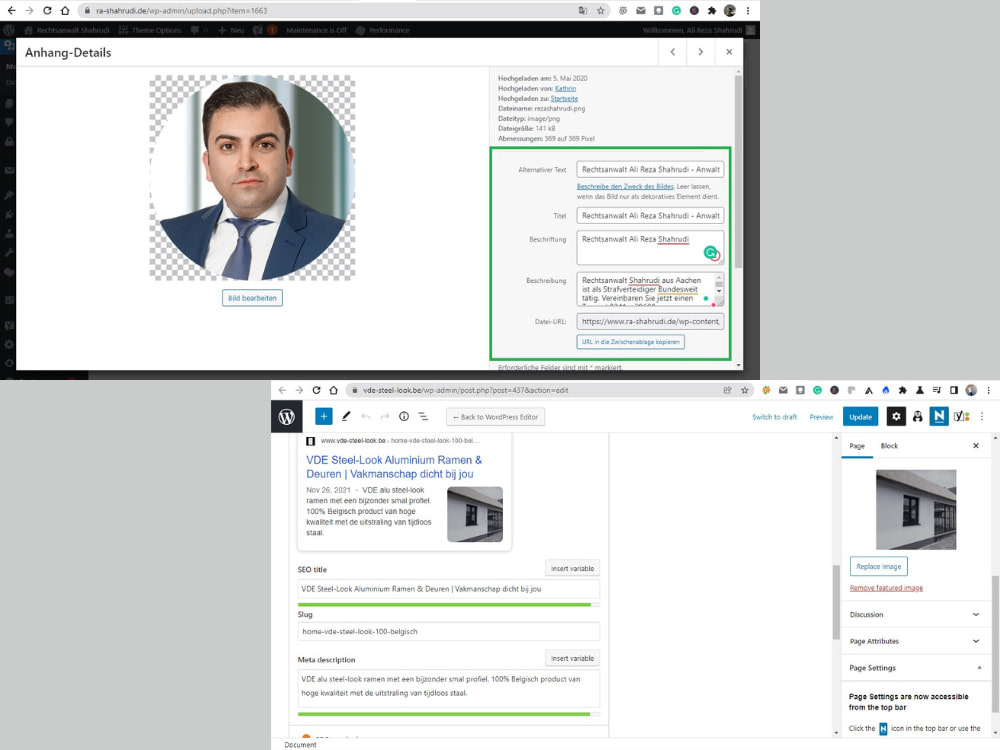Click the Beschreibung text area

click(651, 290)
